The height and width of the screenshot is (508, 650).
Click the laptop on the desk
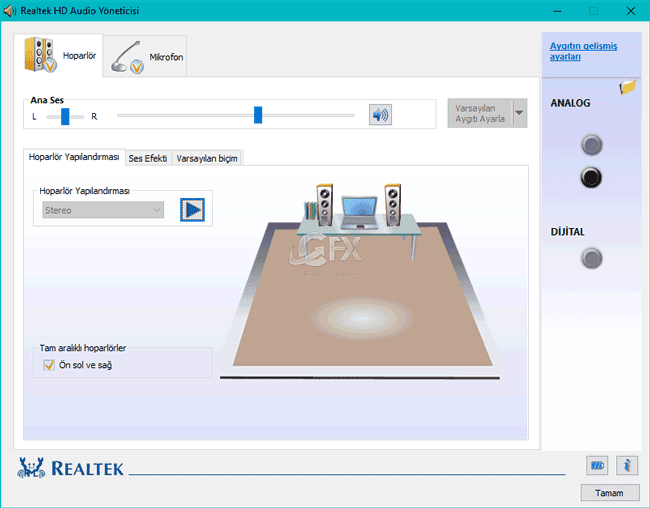359,213
